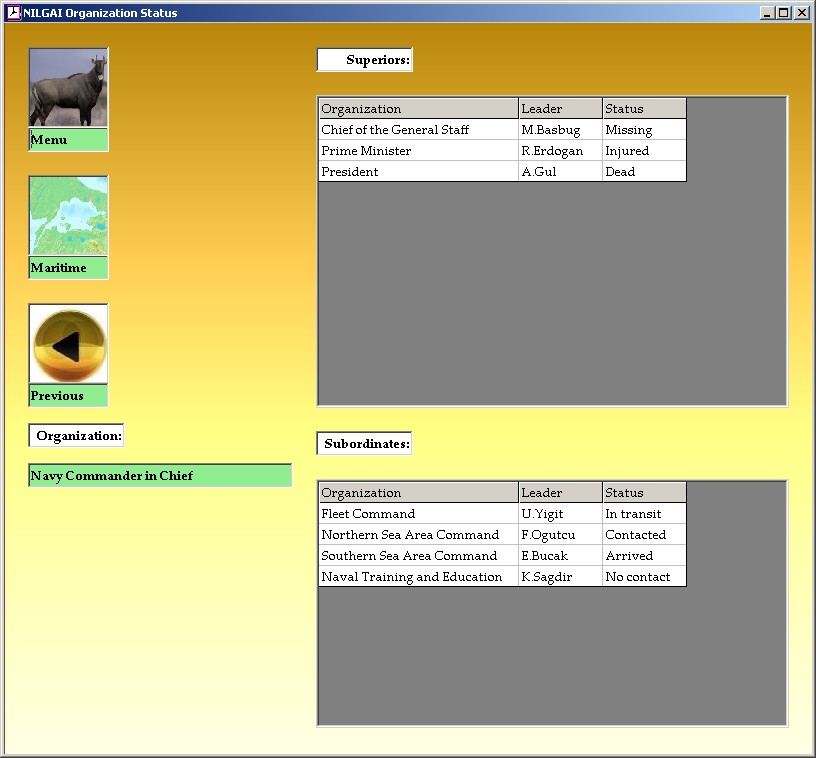Click the Maritime label button
The width and height of the screenshot is (816, 758).
click(x=68, y=268)
